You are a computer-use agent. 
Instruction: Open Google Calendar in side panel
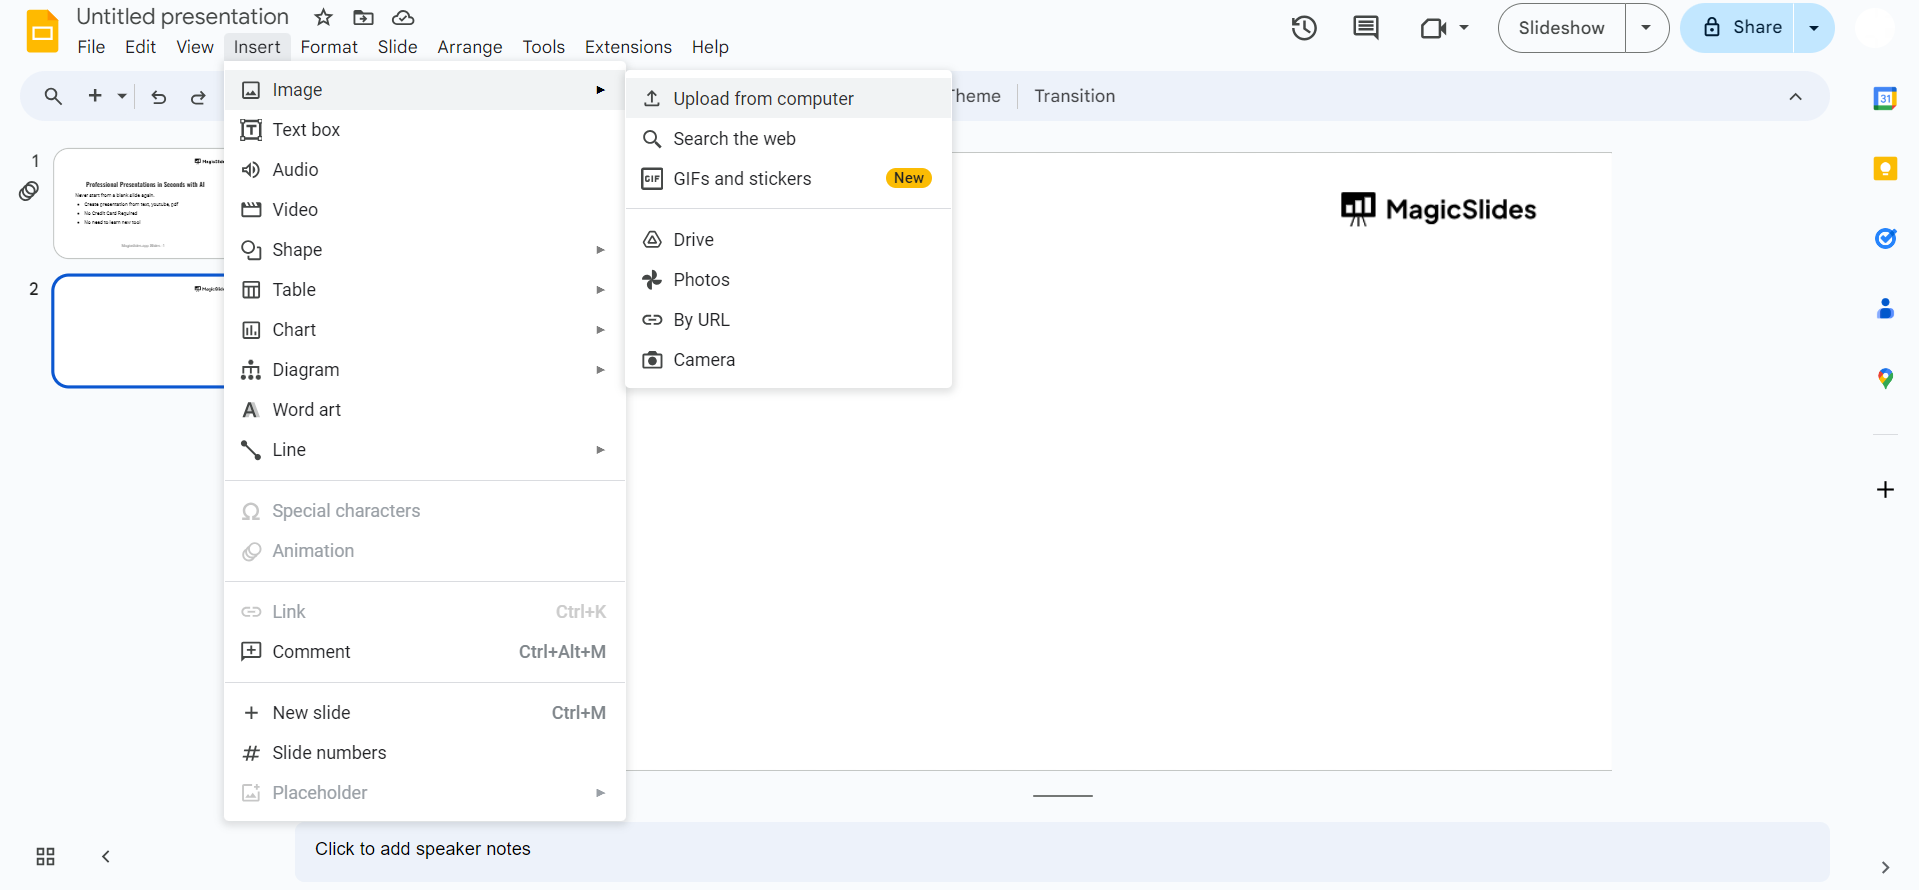pyautogui.click(x=1885, y=98)
